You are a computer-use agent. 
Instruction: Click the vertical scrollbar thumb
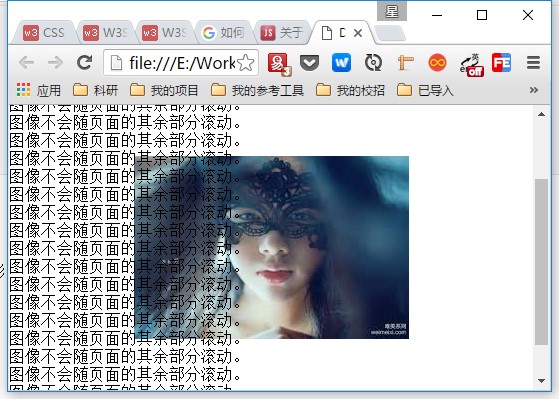coord(542,262)
